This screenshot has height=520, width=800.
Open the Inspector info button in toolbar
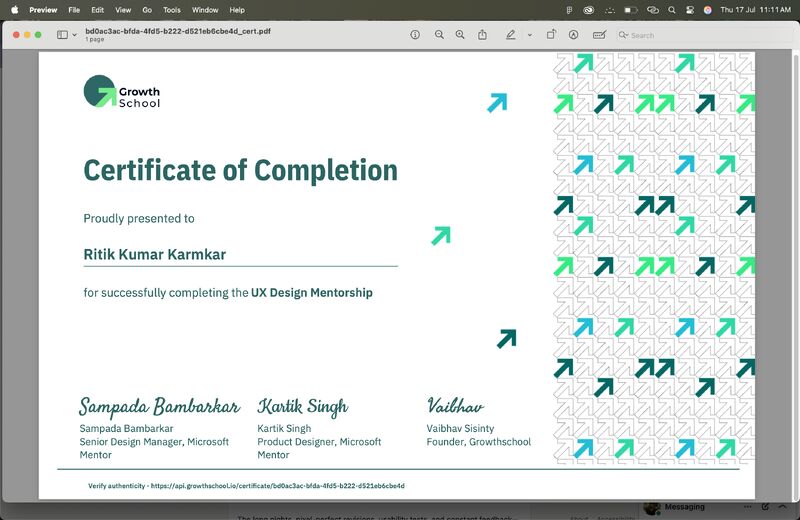[x=415, y=35]
